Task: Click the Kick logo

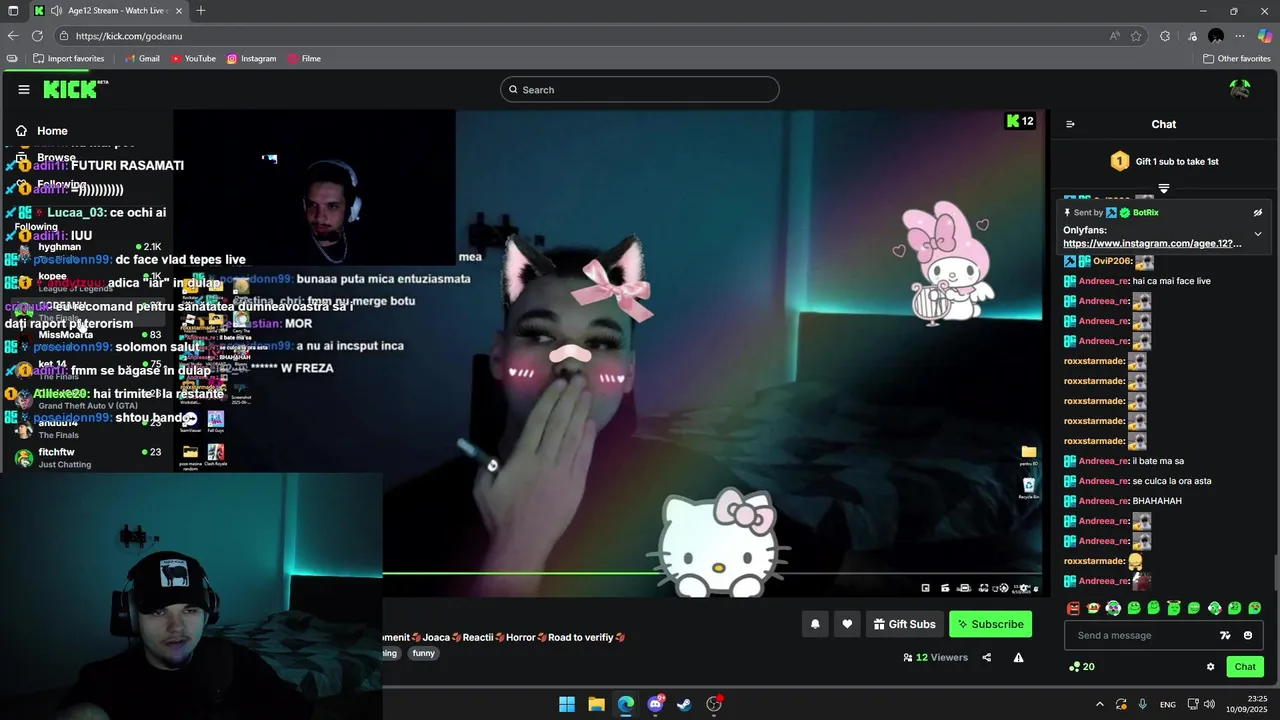Action: [x=75, y=89]
